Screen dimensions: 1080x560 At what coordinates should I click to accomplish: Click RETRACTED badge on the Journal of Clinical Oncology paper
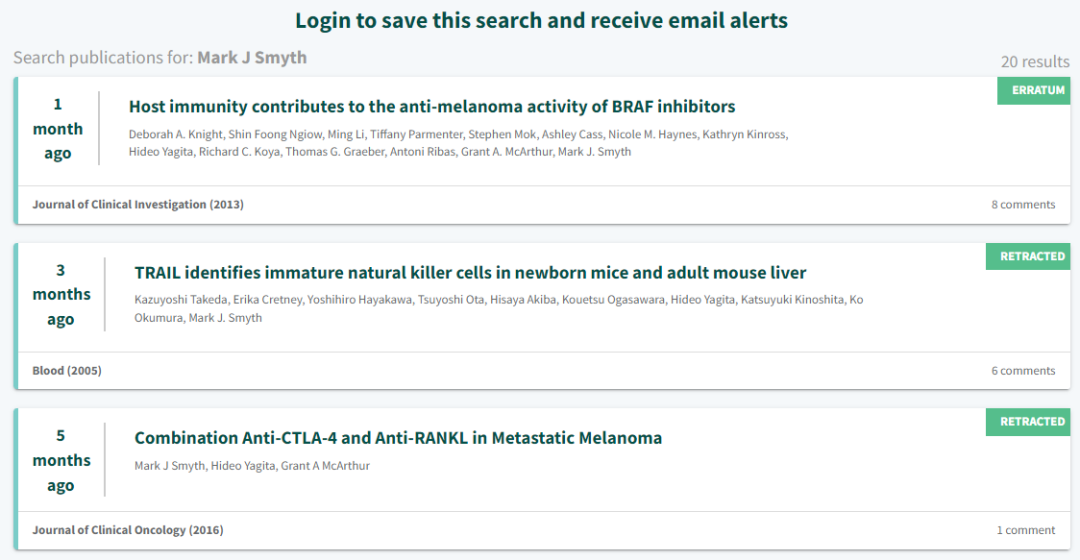tap(1028, 422)
